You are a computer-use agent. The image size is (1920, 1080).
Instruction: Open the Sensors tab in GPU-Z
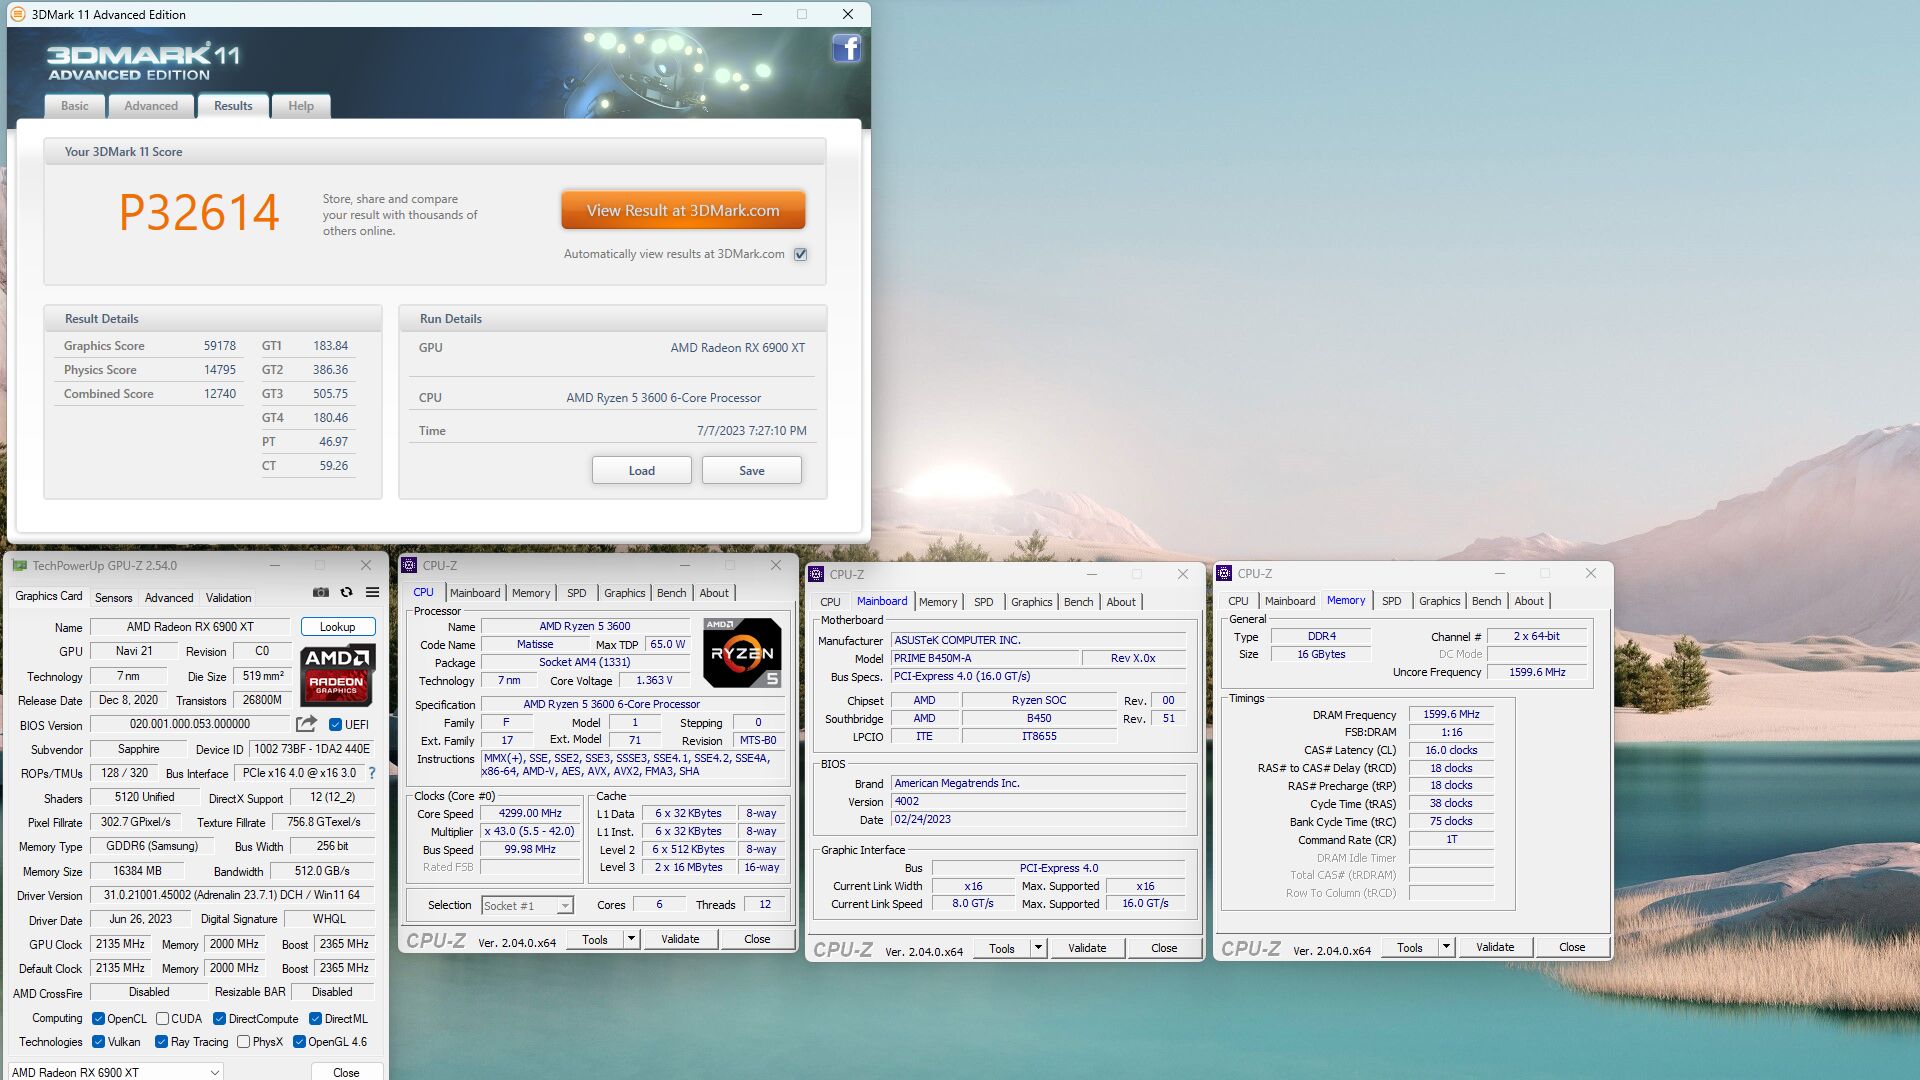tap(113, 598)
